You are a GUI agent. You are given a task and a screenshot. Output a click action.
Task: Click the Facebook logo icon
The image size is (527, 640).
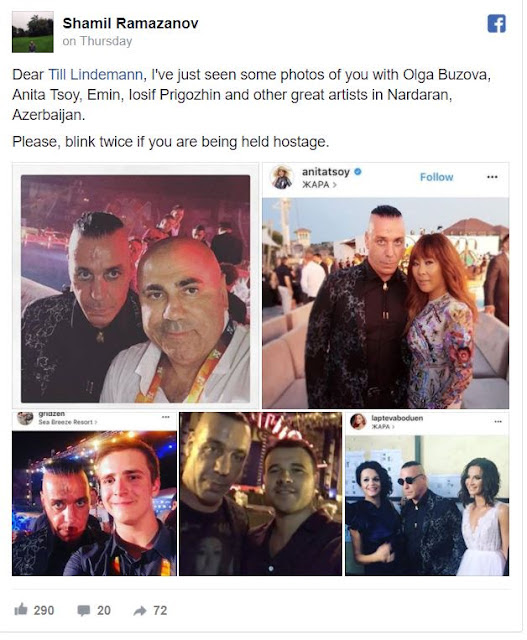[496, 23]
